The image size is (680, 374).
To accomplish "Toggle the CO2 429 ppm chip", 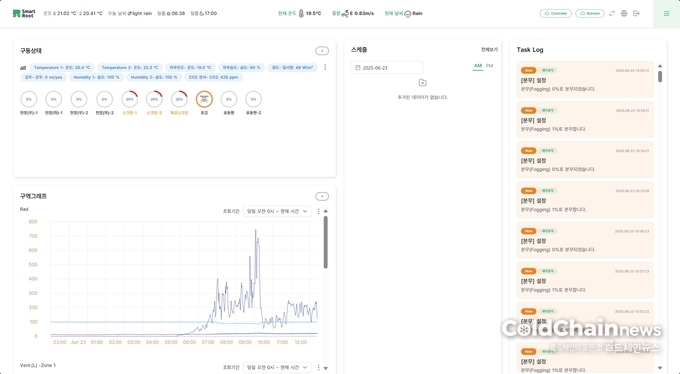I will coord(213,77).
